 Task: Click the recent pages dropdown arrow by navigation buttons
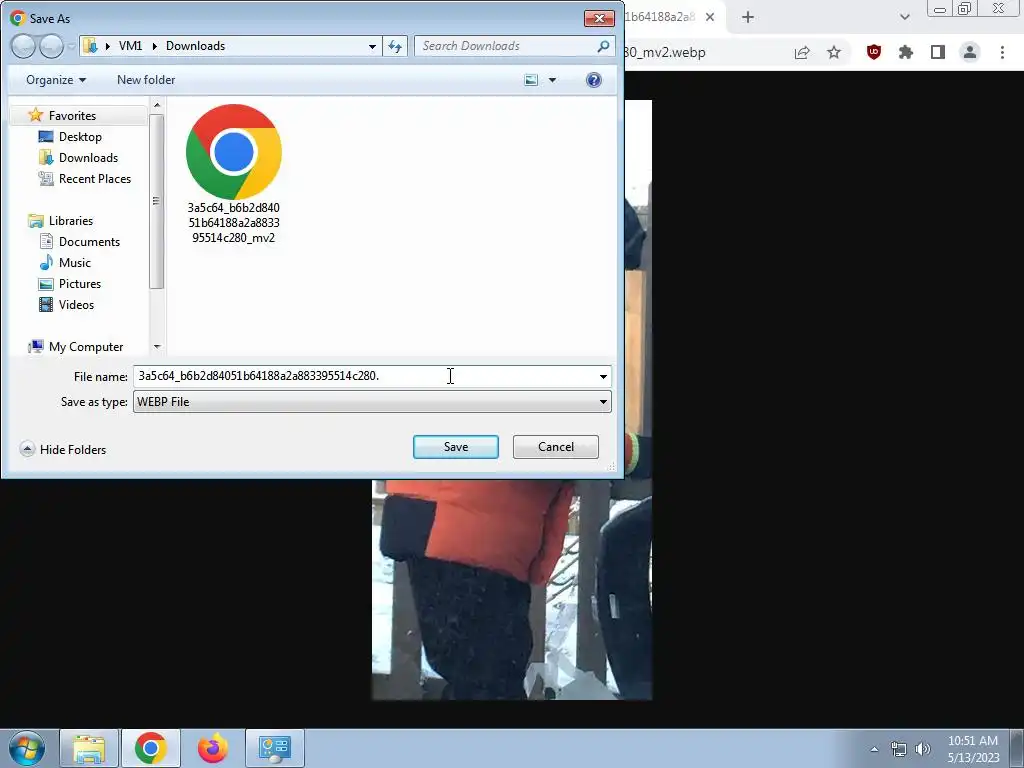(71, 46)
